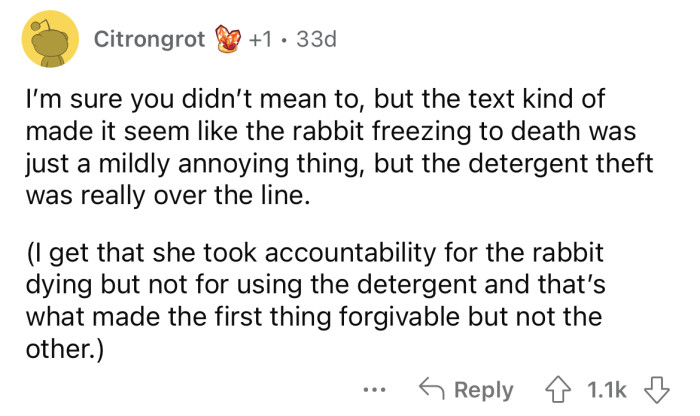Click the 1.1k vote score
Viewport: 700px width, 416px height.
click(607, 389)
